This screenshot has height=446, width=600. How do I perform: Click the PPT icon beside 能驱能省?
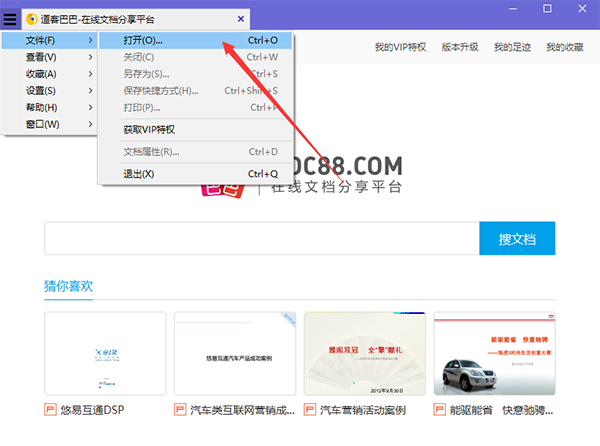pyautogui.click(x=440, y=410)
